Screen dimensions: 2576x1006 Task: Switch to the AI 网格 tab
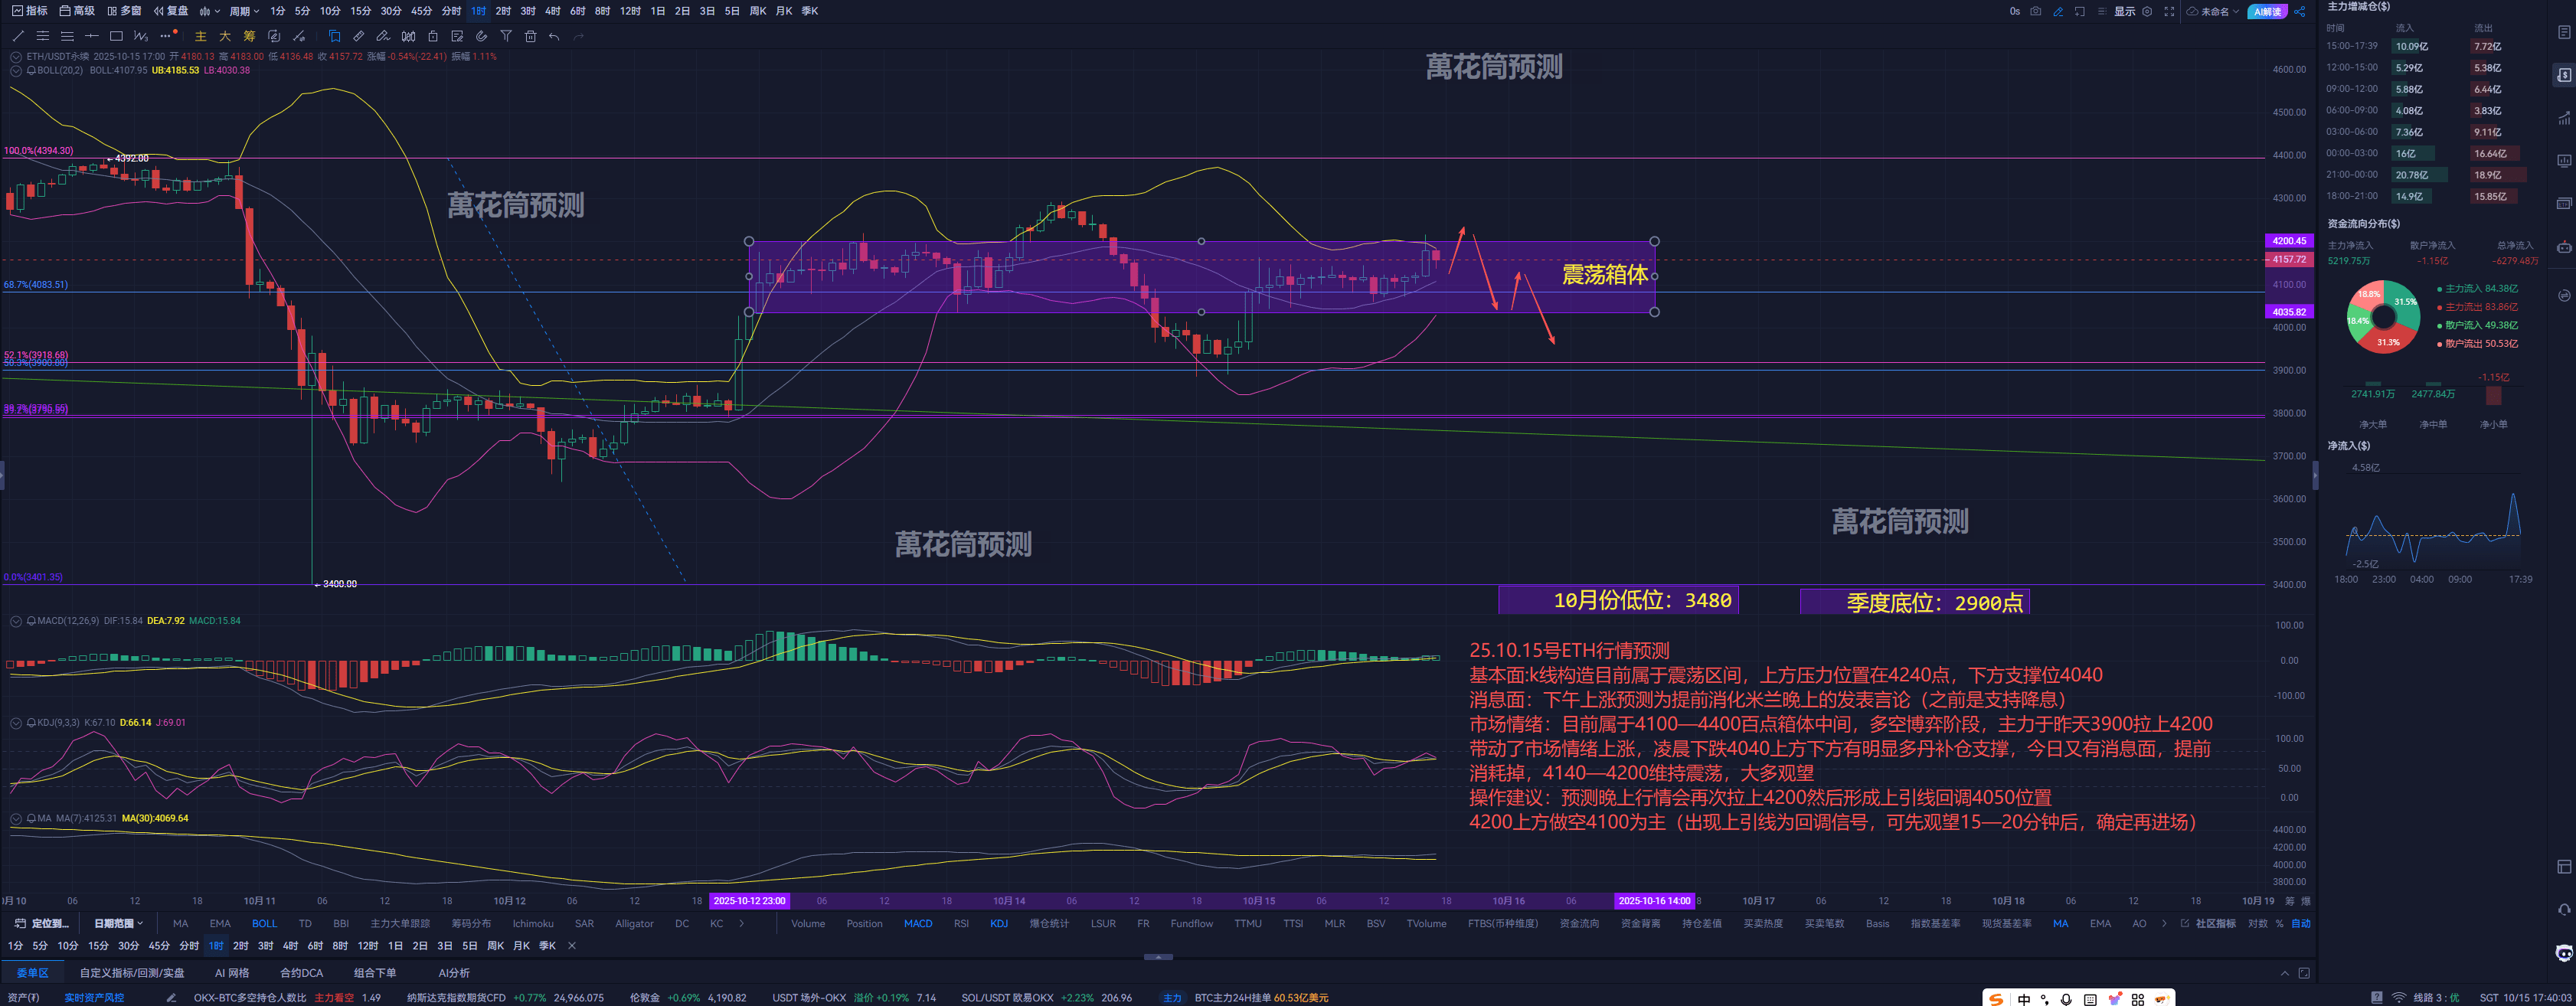point(231,972)
